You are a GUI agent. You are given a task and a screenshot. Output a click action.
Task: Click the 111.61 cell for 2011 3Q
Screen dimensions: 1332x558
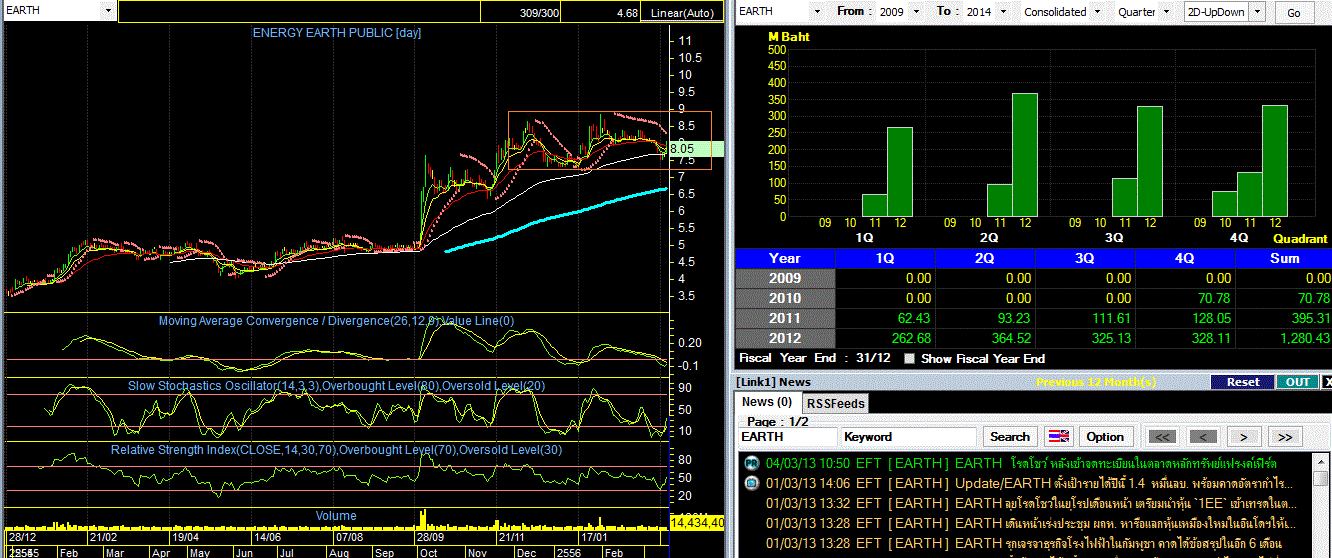(1085, 318)
